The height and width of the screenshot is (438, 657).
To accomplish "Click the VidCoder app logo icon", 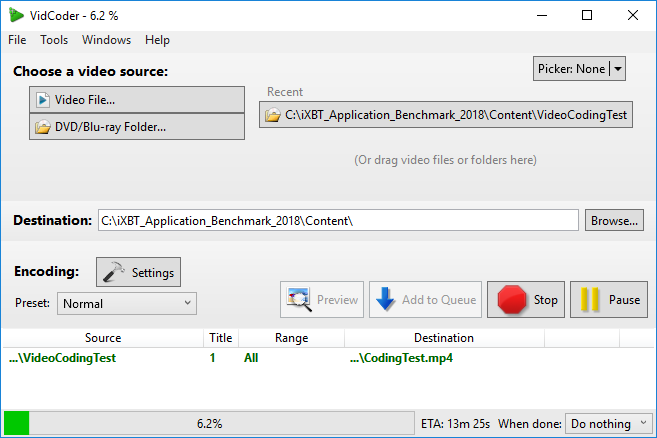I will coord(16,16).
